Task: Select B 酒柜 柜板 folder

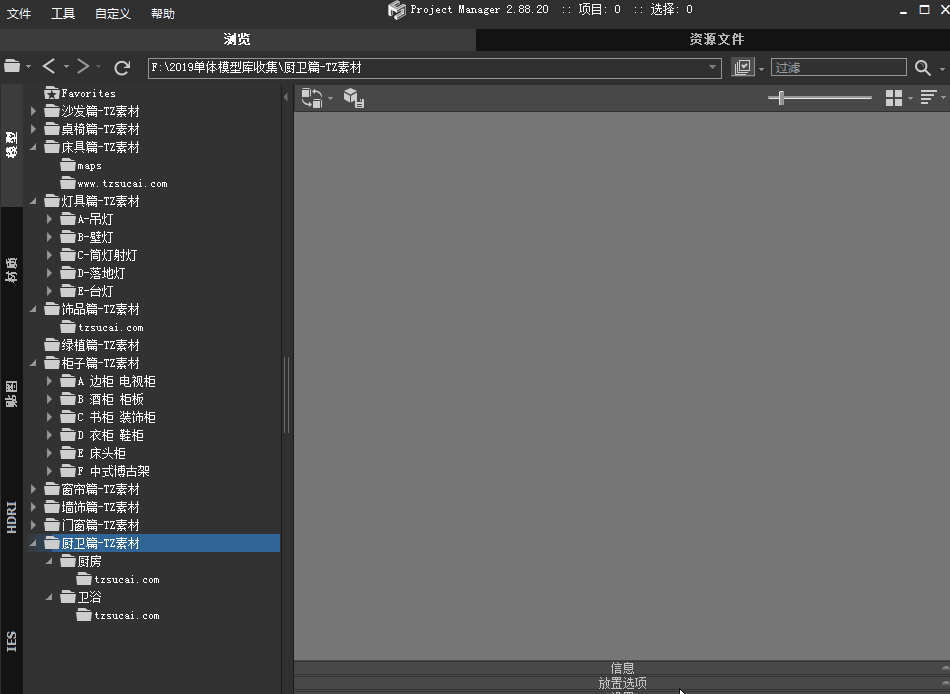Action: coord(102,399)
